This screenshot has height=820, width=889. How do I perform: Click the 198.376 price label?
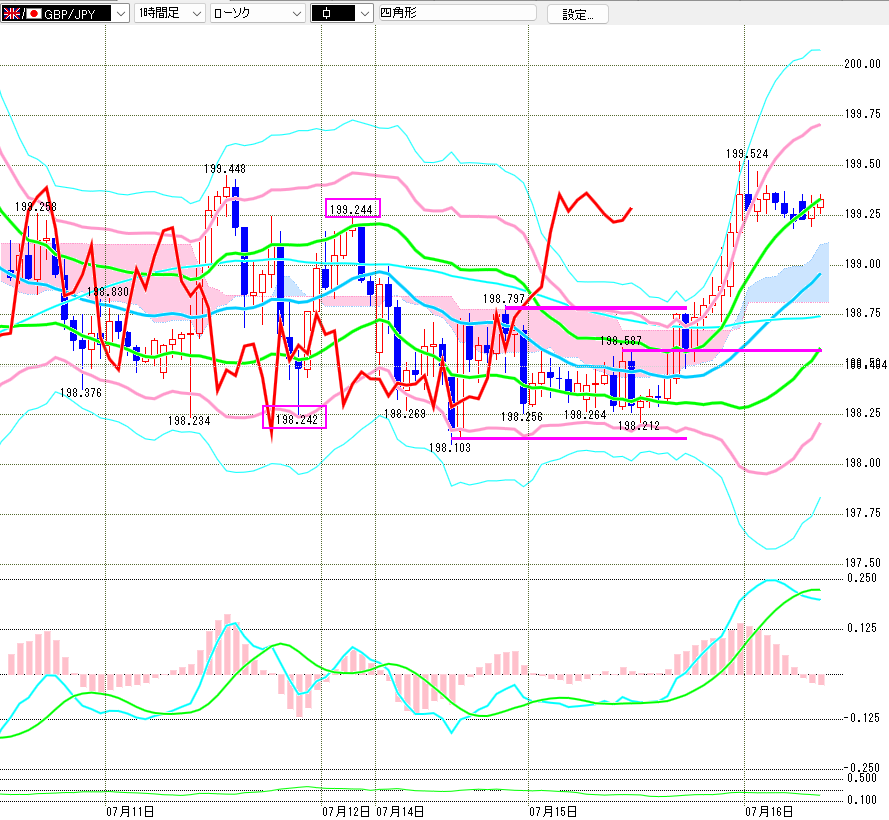[81, 392]
